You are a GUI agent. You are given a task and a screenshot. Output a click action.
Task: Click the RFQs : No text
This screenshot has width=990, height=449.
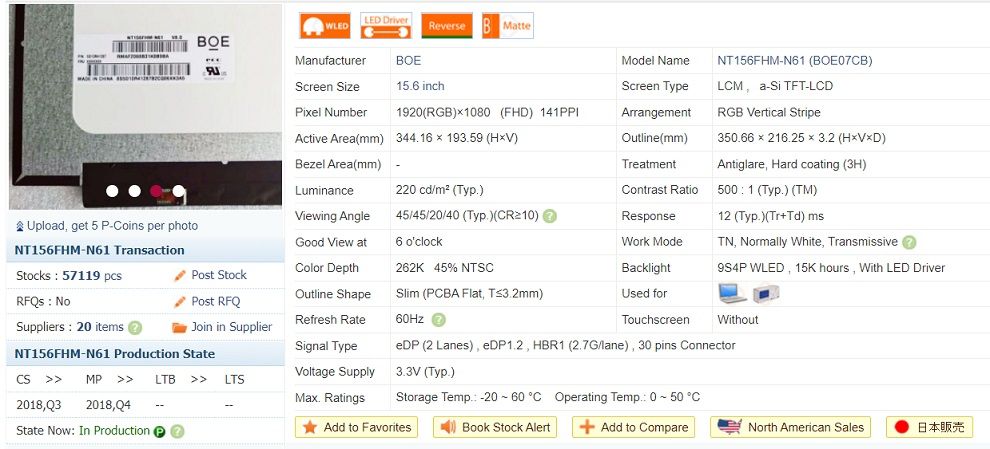coord(43,302)
